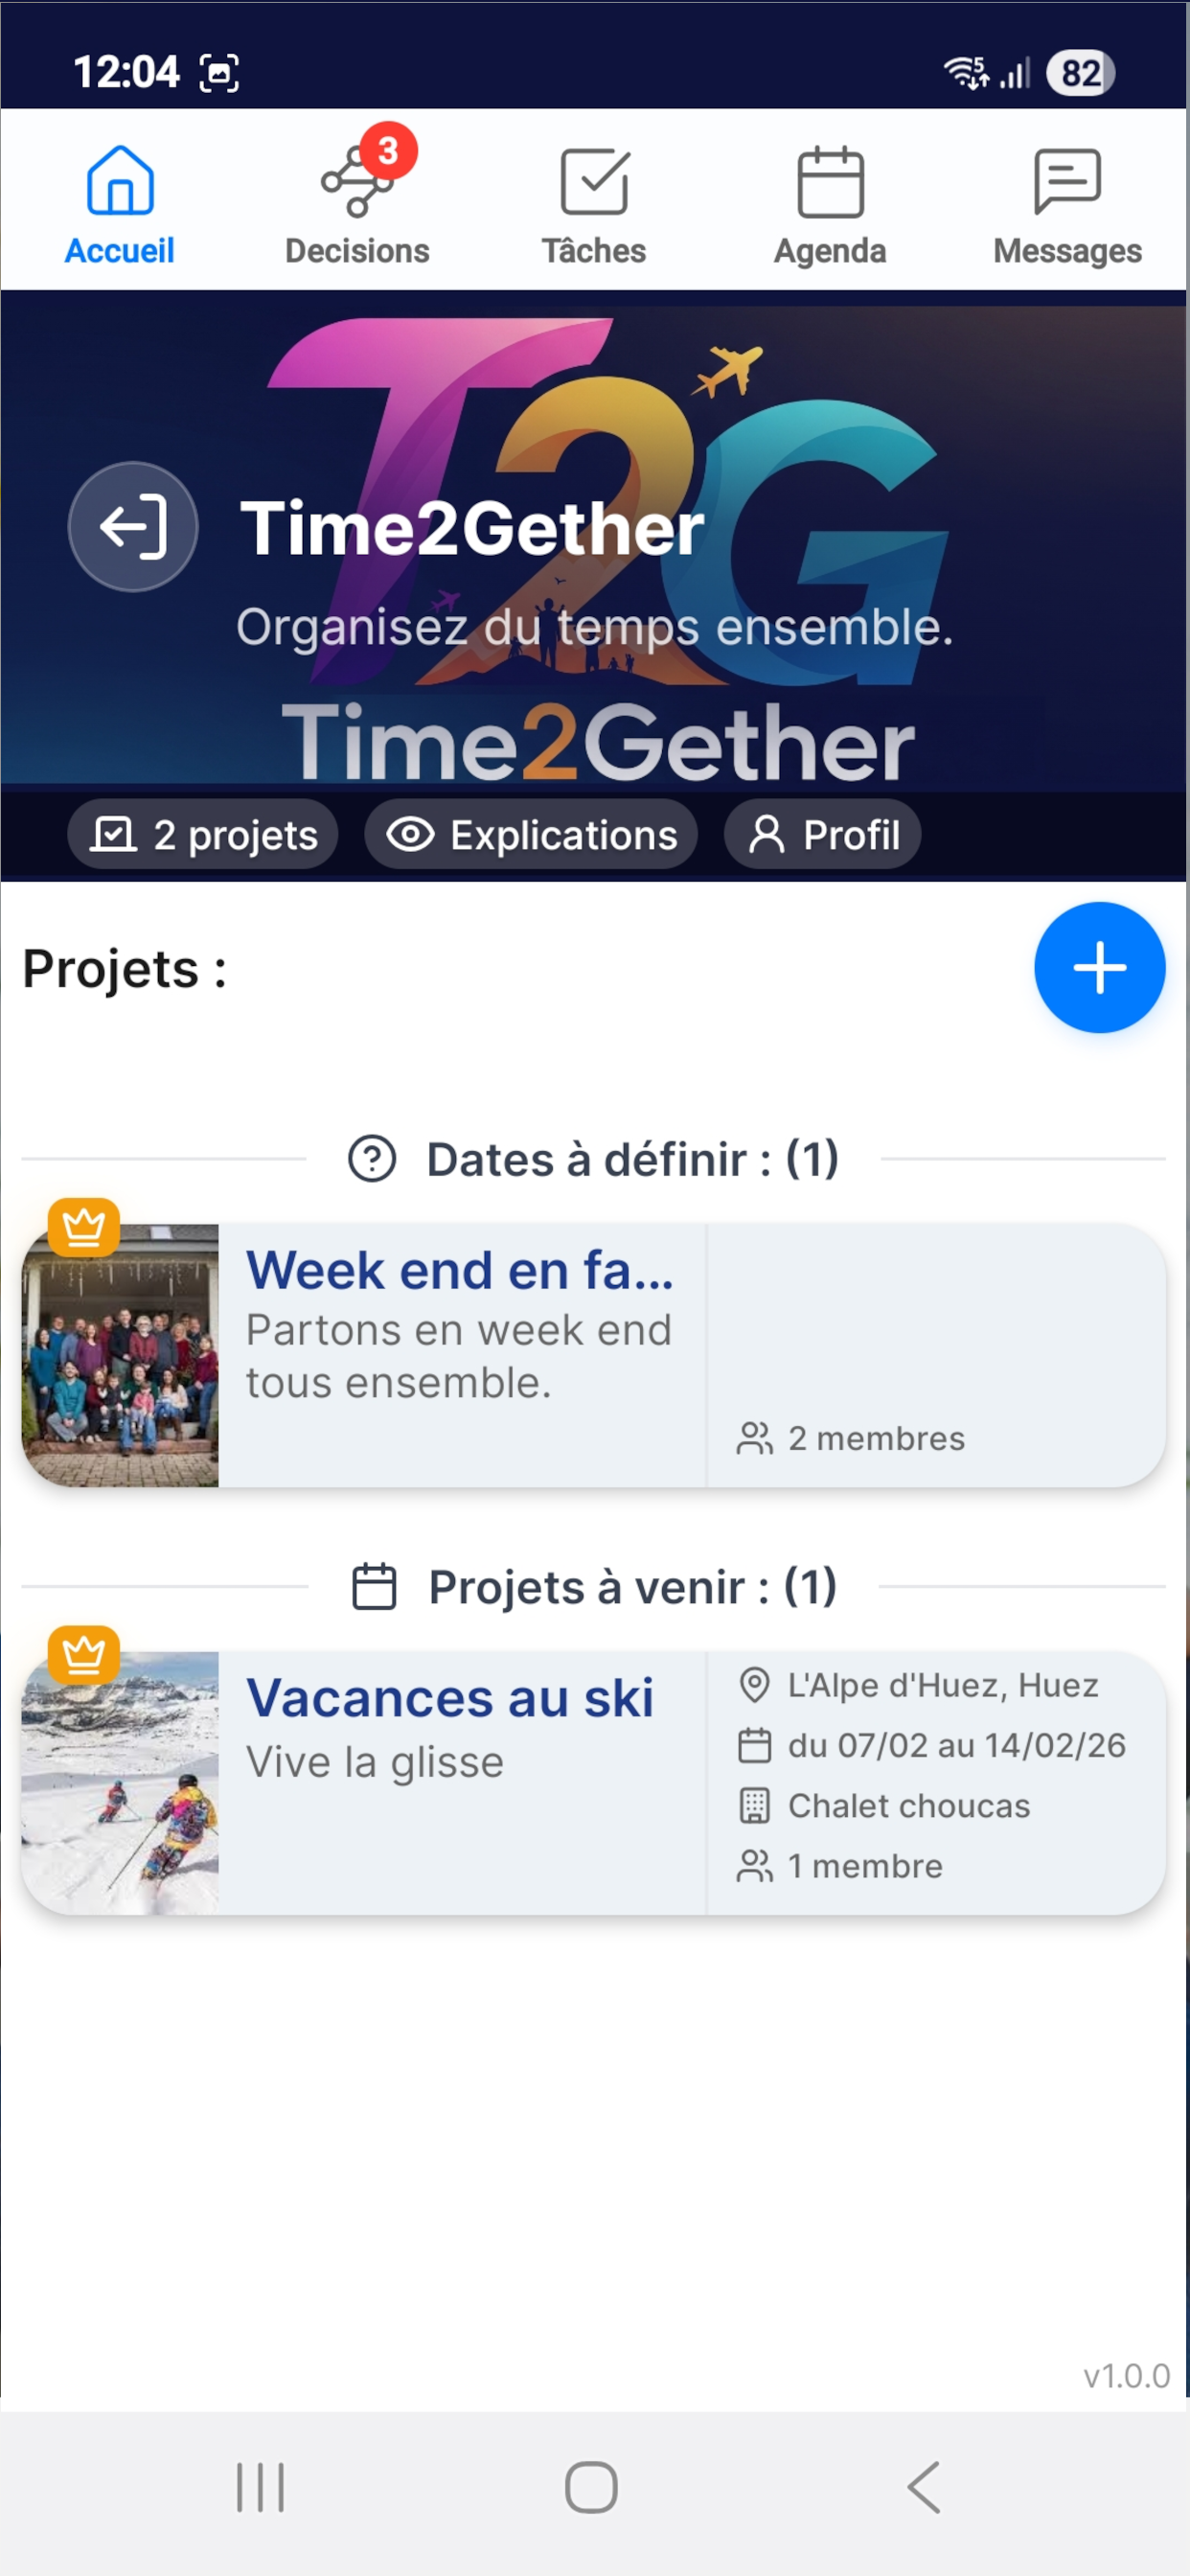Tap the Android recent apps button
The height and width of the screenshot is (2576, 1190).
tap(260, 2487)
